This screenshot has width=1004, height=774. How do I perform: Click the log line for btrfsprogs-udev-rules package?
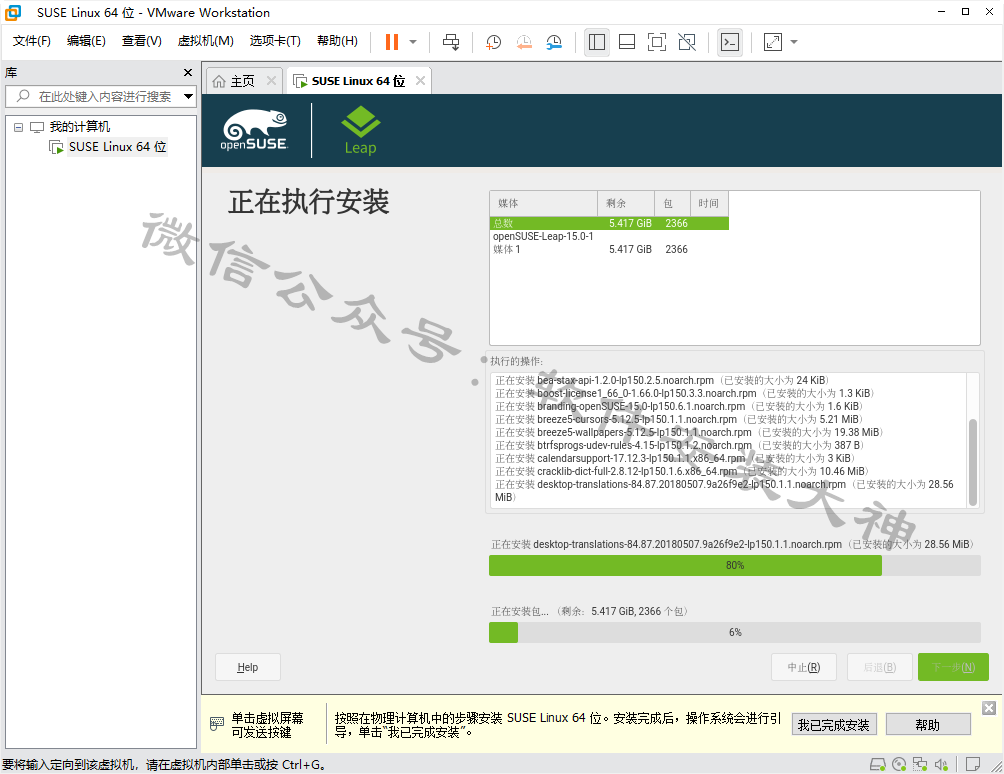pos(680,446)
